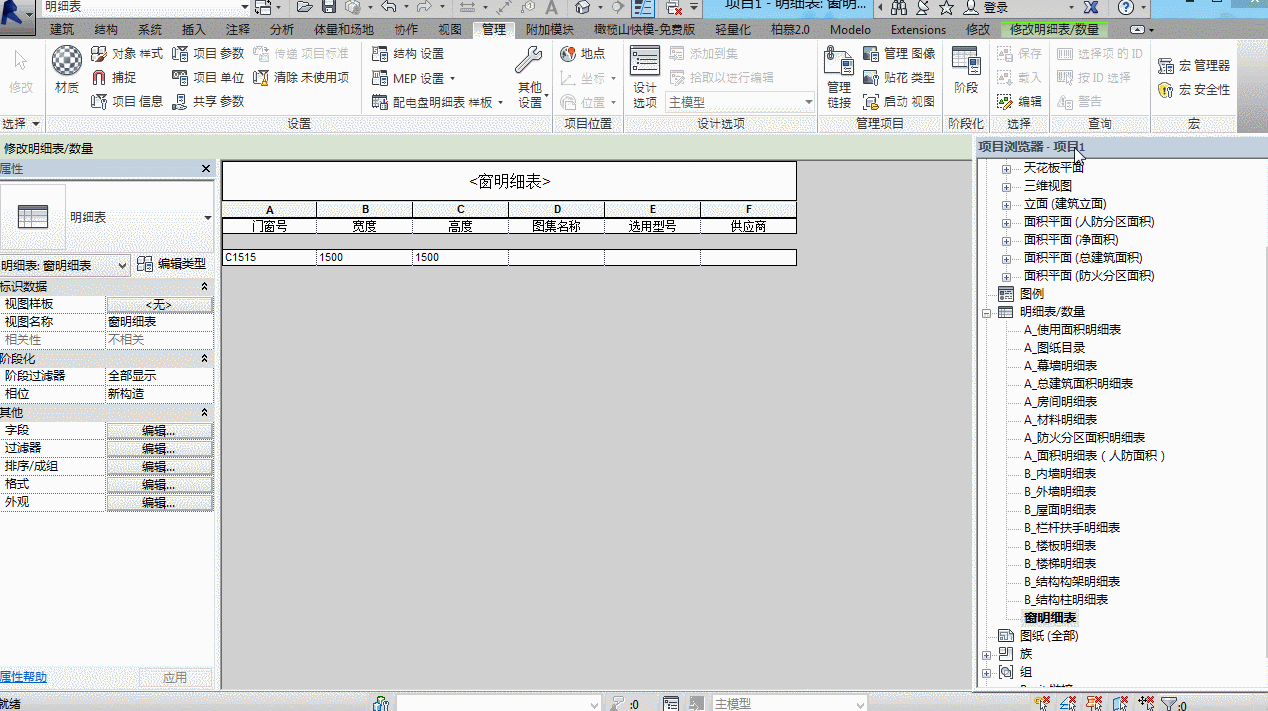This screenshot has height=711, width=1268.
Task: Switch to the 视图 ribbon tab
Action: pos(450,29)
